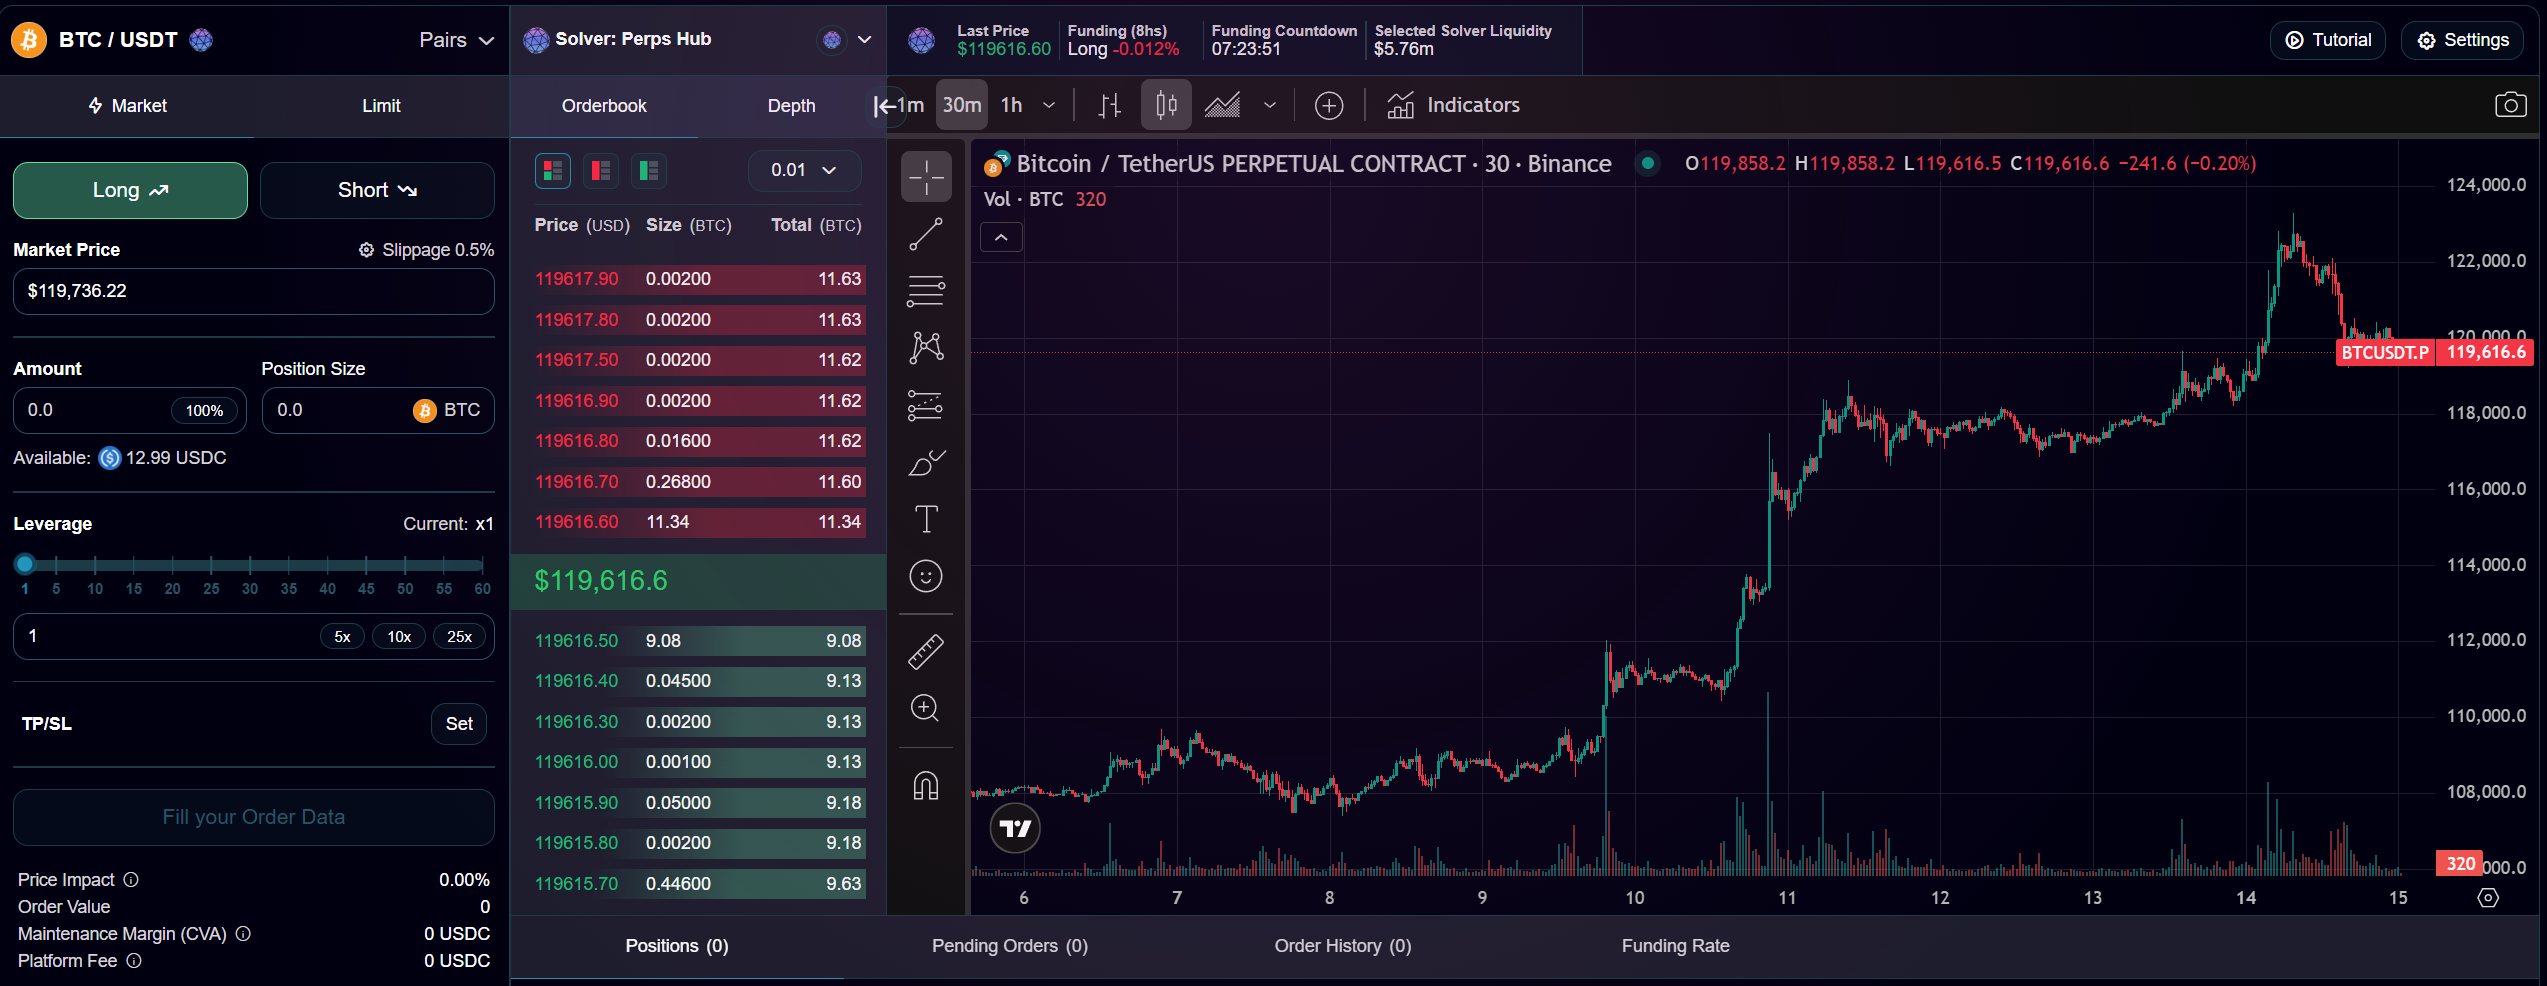Screen dimensions: 2547x986
Task: Open the Tutorial
Action: click(2327, 40)
